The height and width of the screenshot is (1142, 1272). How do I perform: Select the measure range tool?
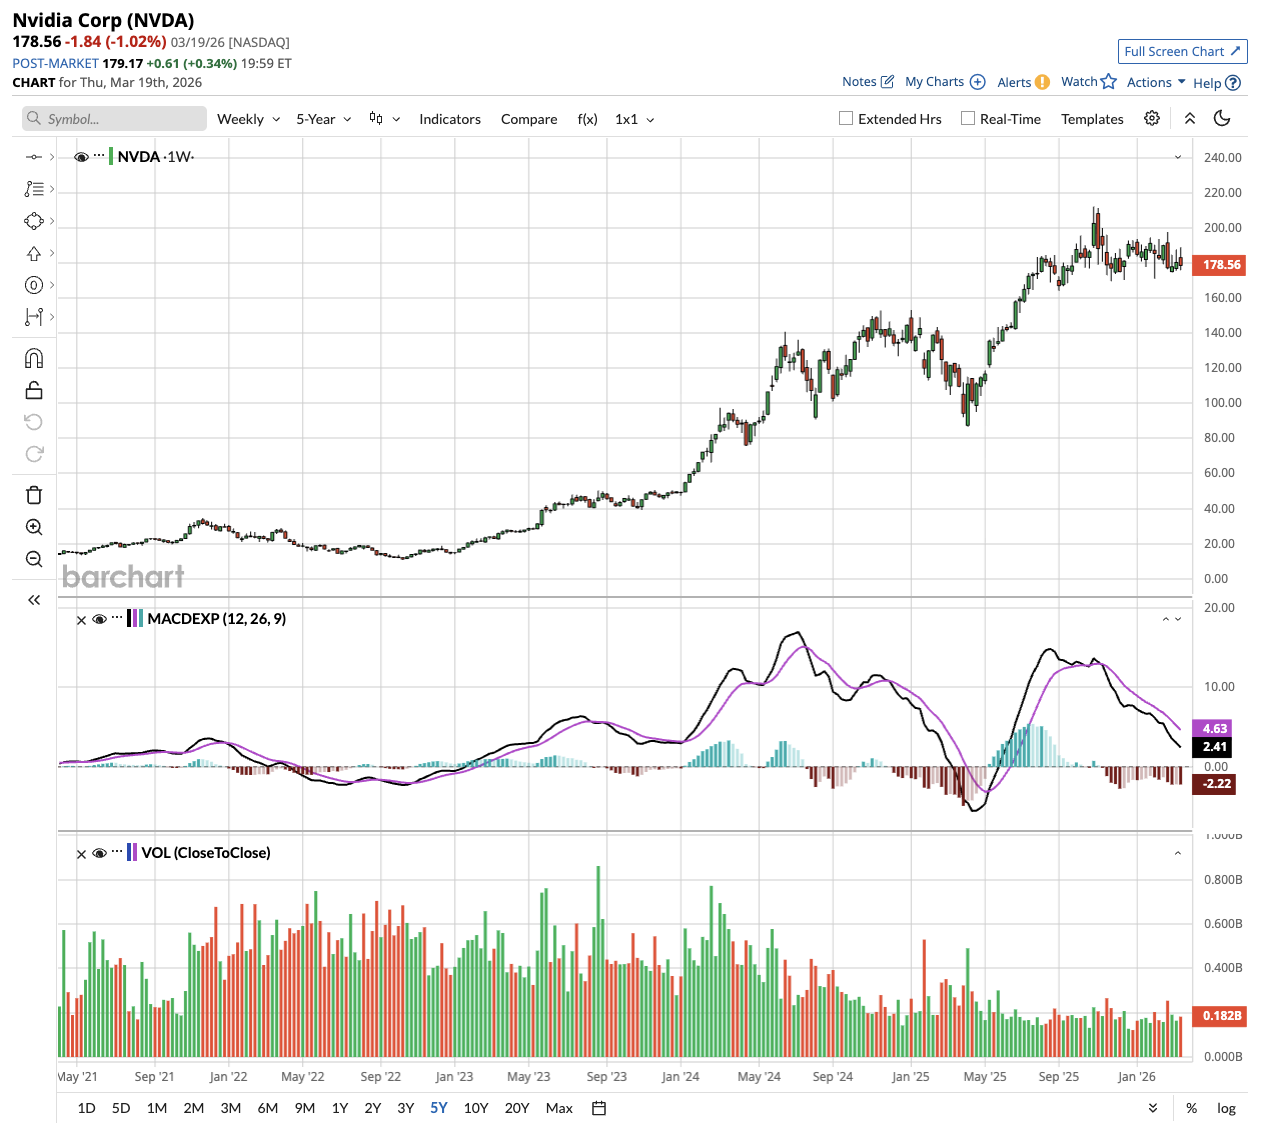(34, 317)
